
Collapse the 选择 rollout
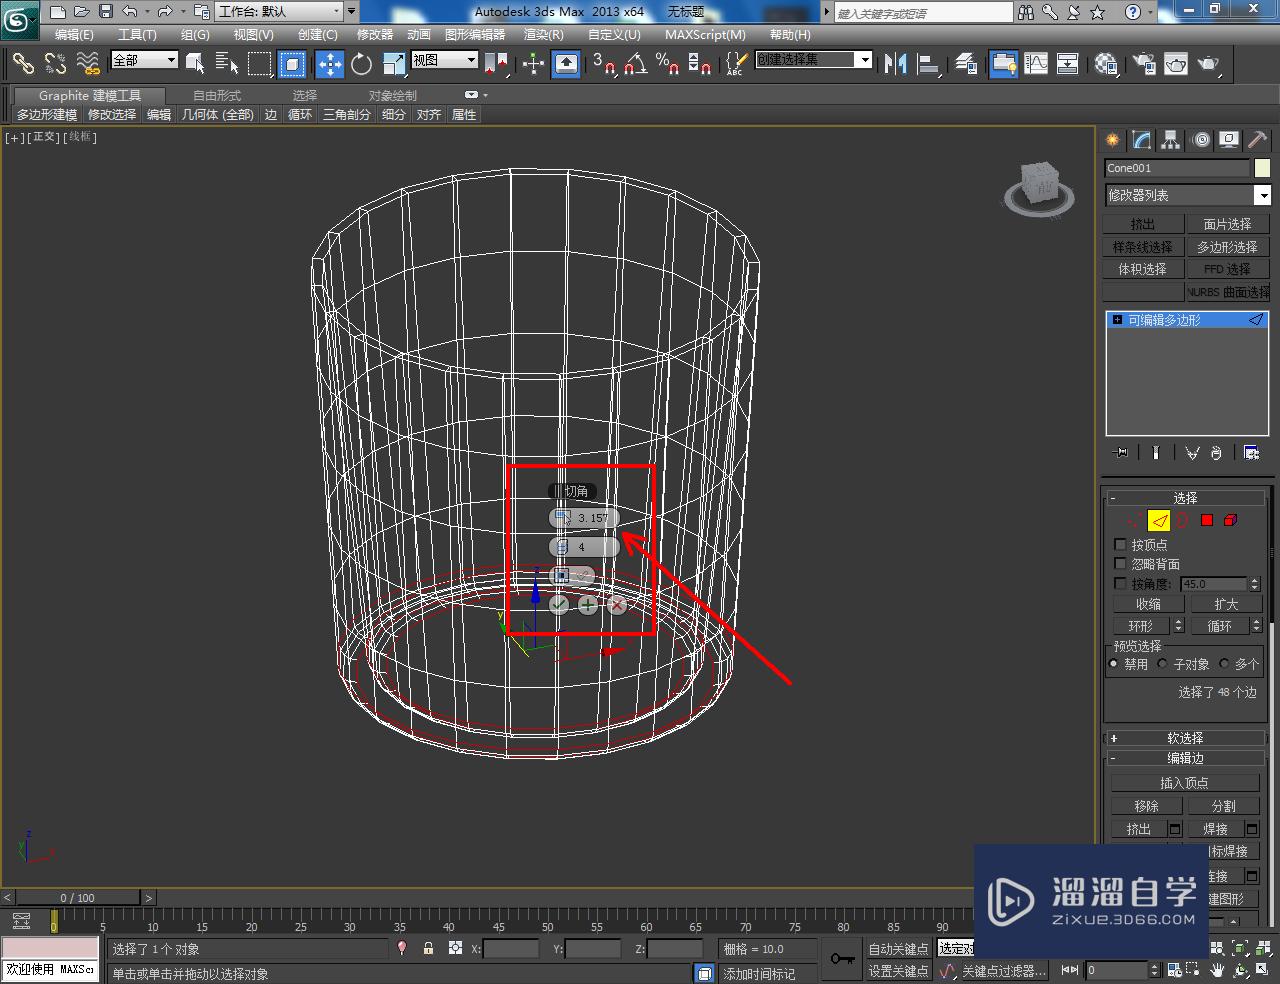coord(1185,498)
